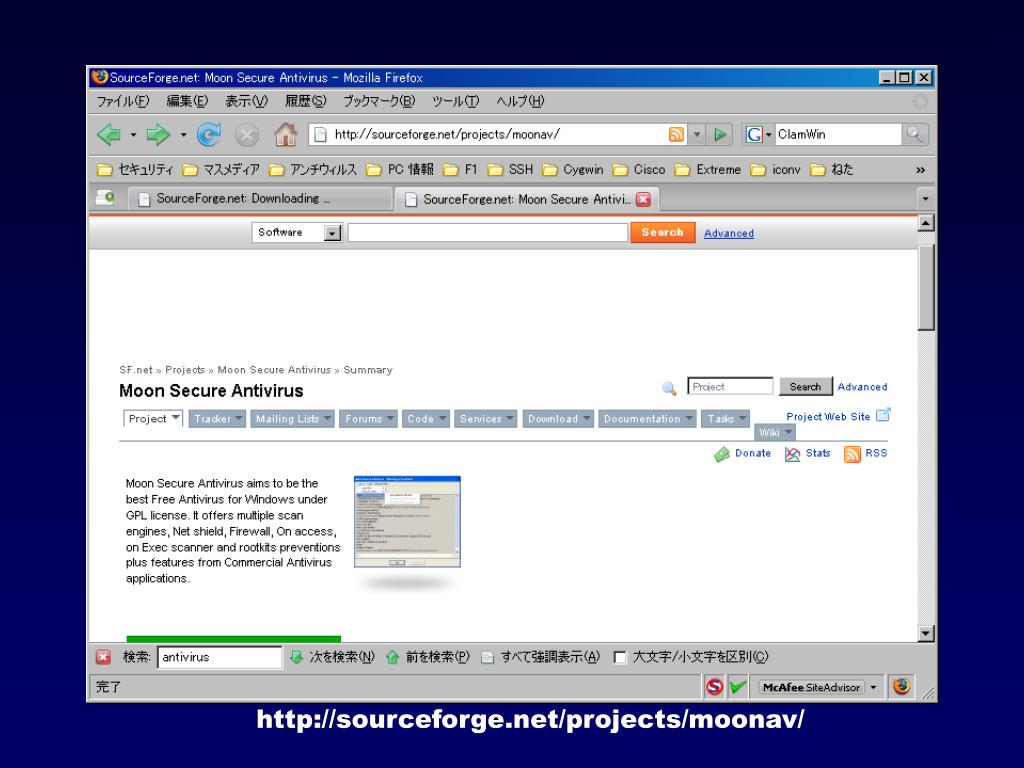Go back with the green back arrow
The image size is (1024, 768).
tap(109, 135)
